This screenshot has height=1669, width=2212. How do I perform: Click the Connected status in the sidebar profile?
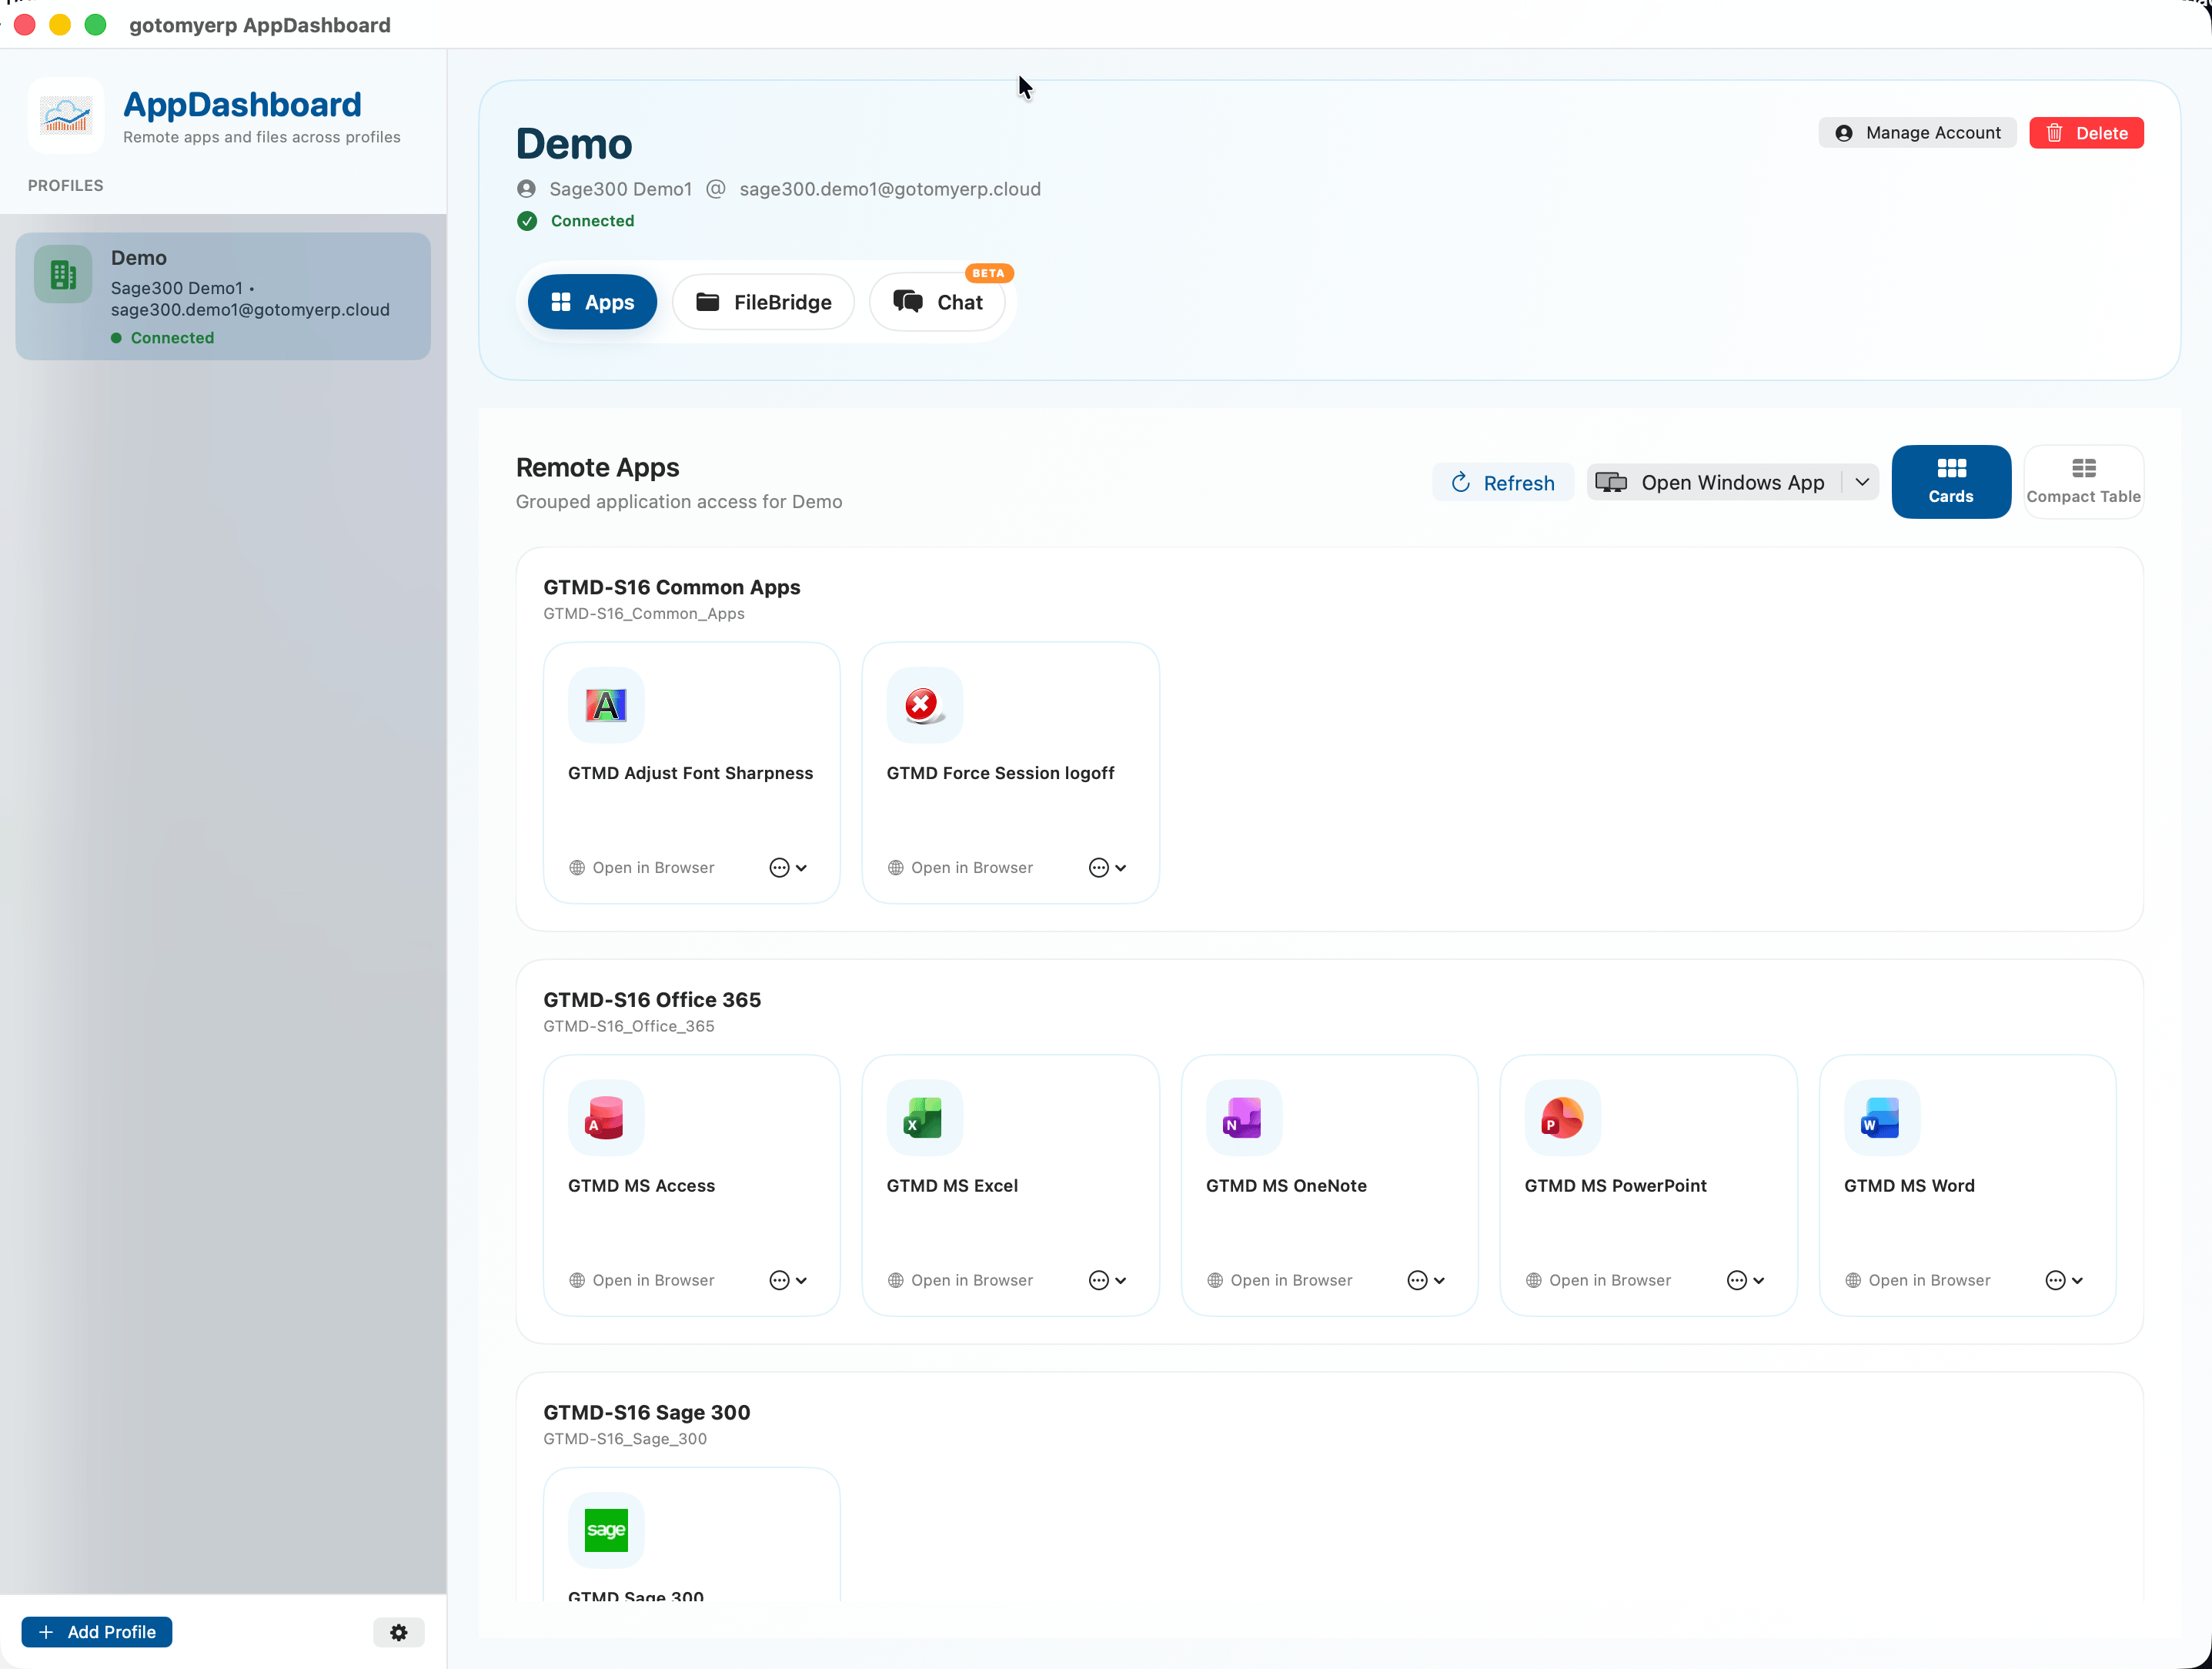pos(162,338)
